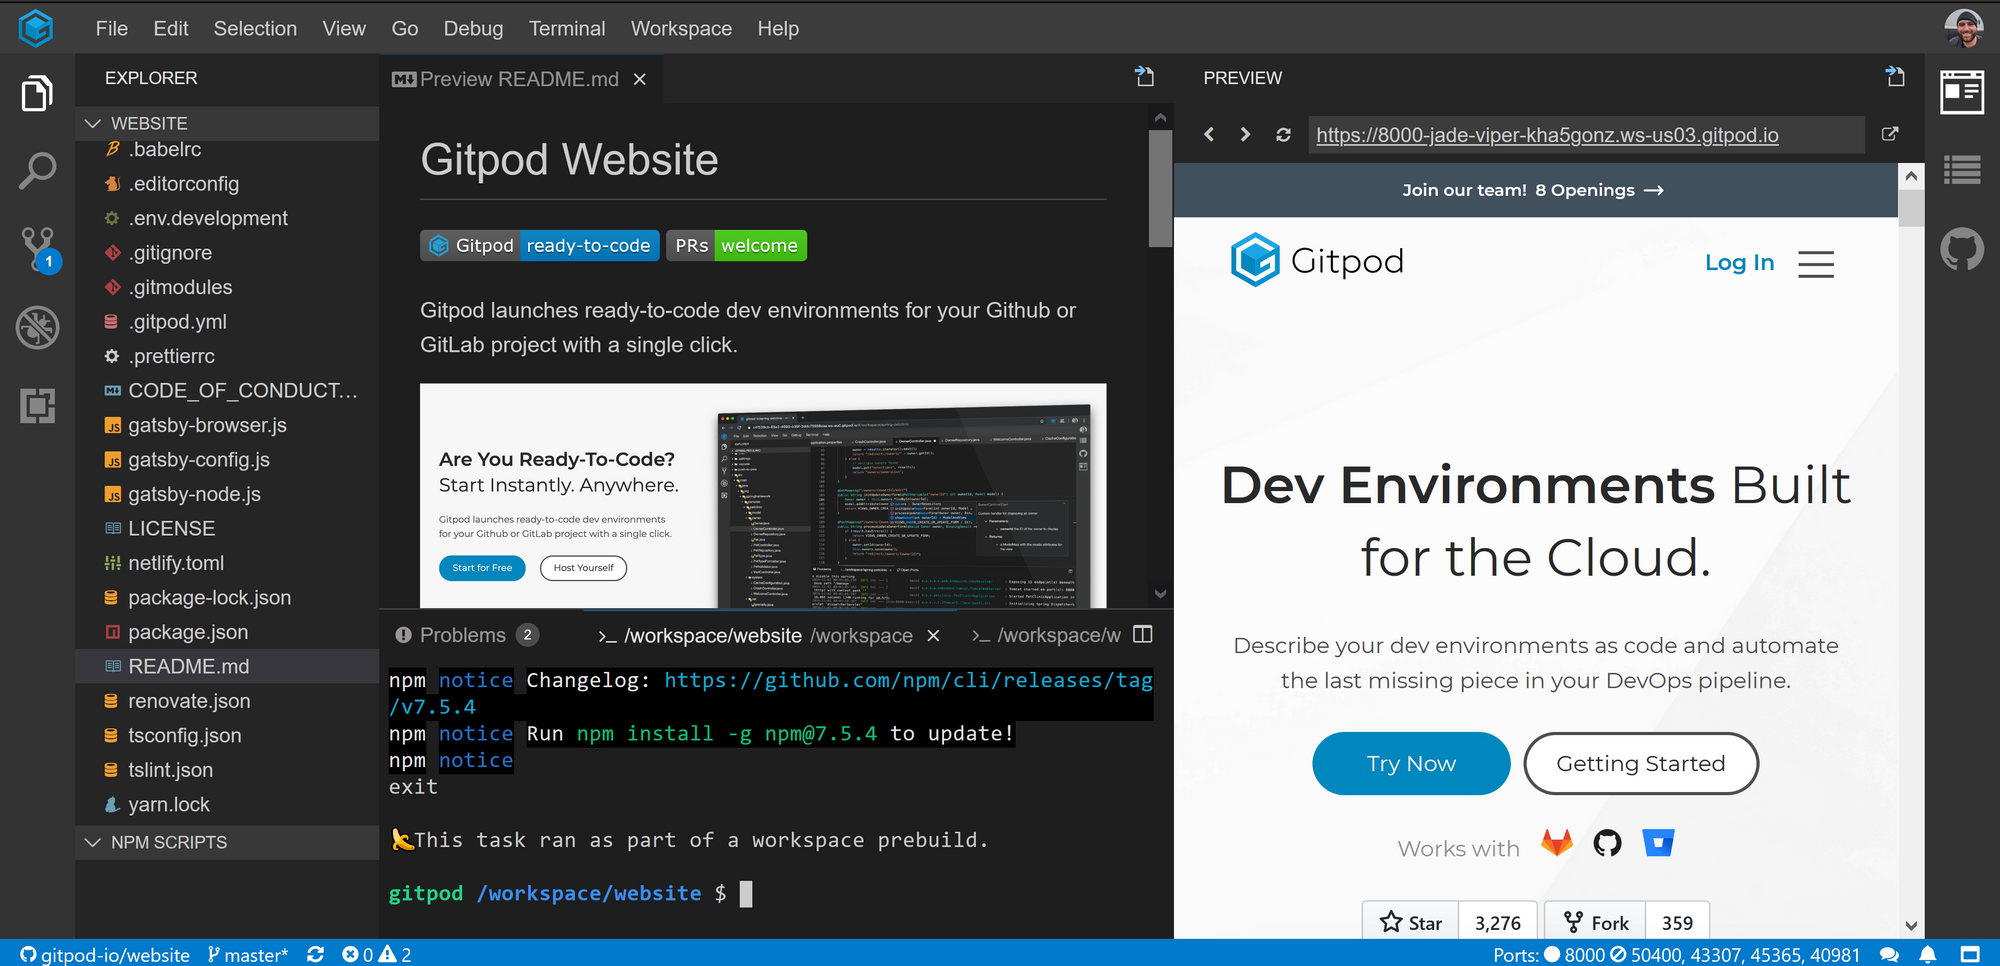
Task: Open the notifications bell in status bar
Action: pyautogui.click(x=1928, y=954)
